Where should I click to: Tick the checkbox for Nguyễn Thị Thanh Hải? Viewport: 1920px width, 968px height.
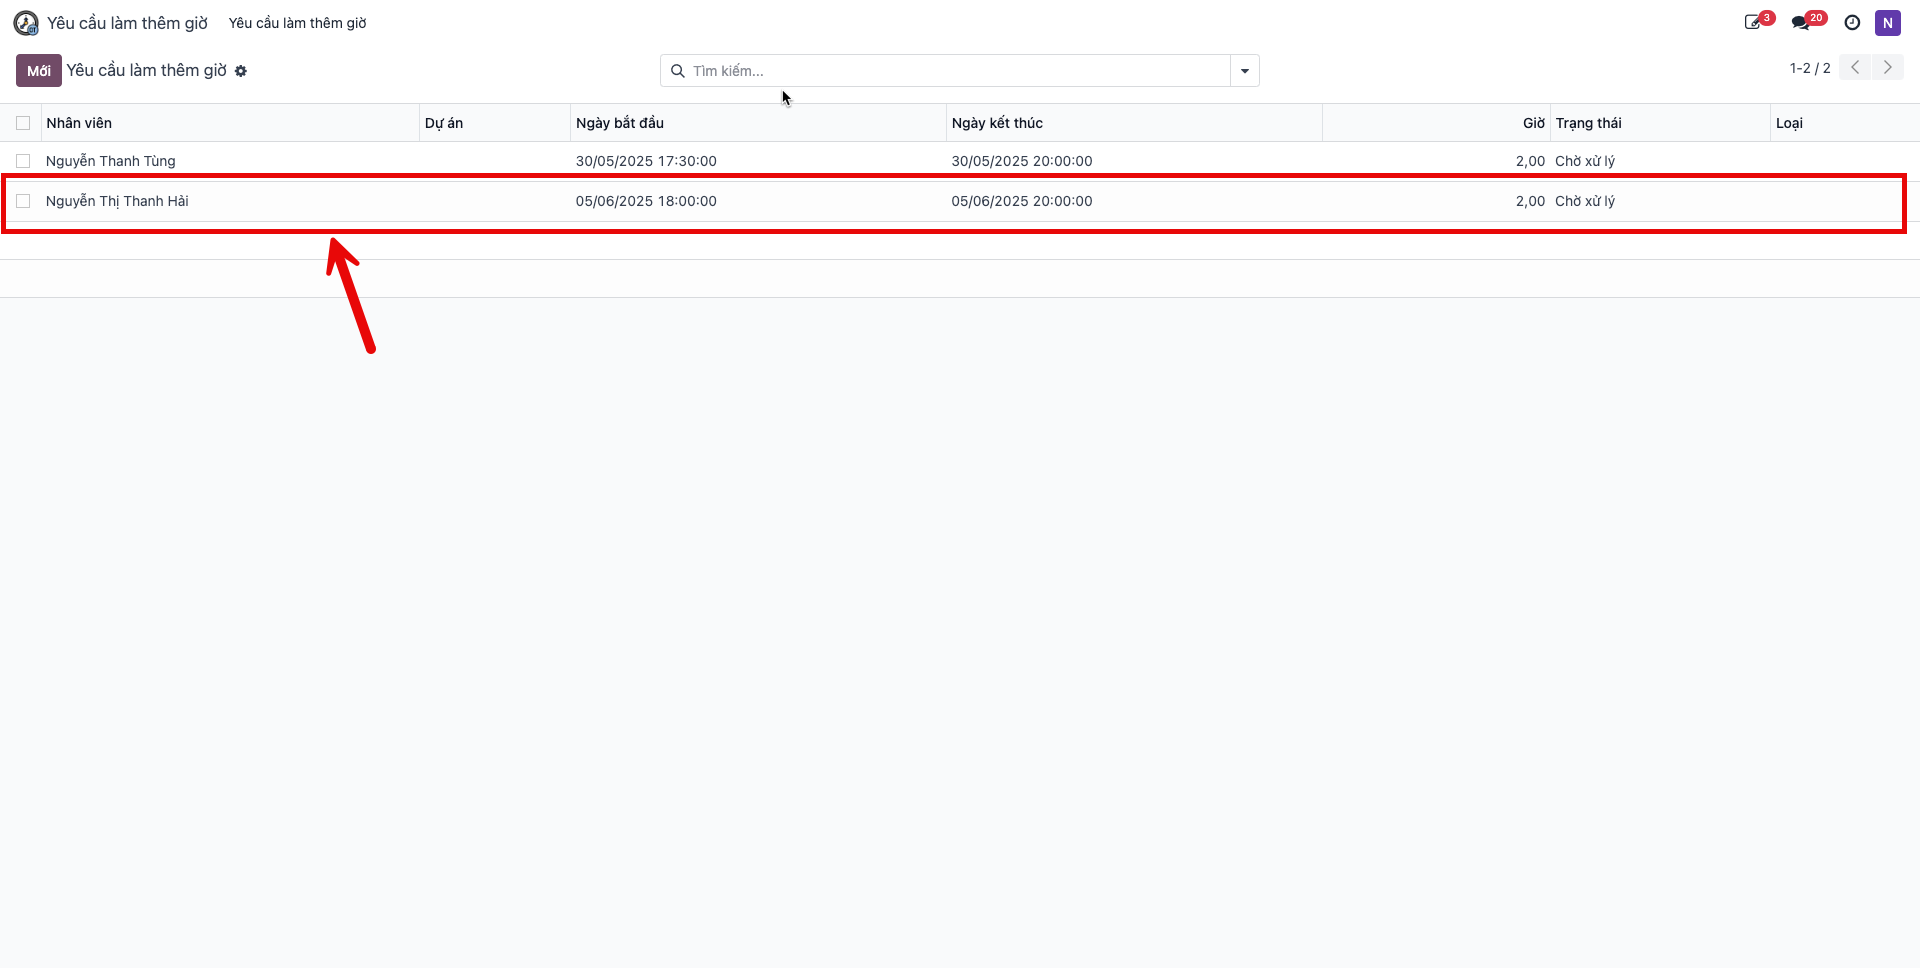pos(23,201)
